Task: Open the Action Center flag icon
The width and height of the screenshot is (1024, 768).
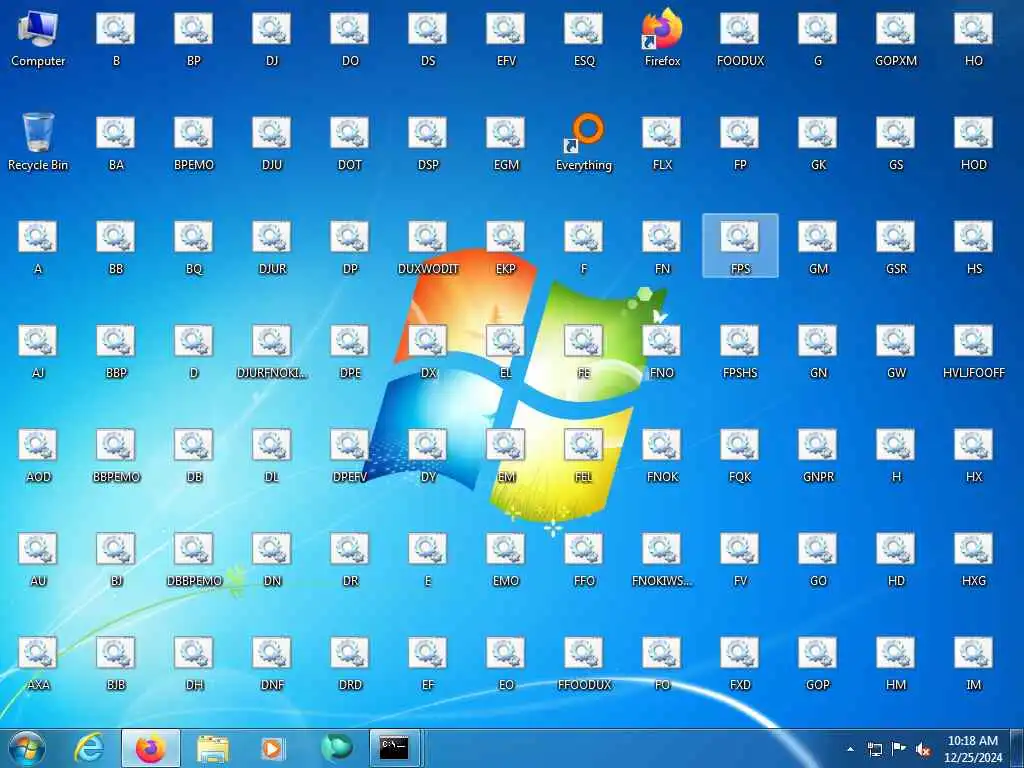Action: tap(899, 749)
